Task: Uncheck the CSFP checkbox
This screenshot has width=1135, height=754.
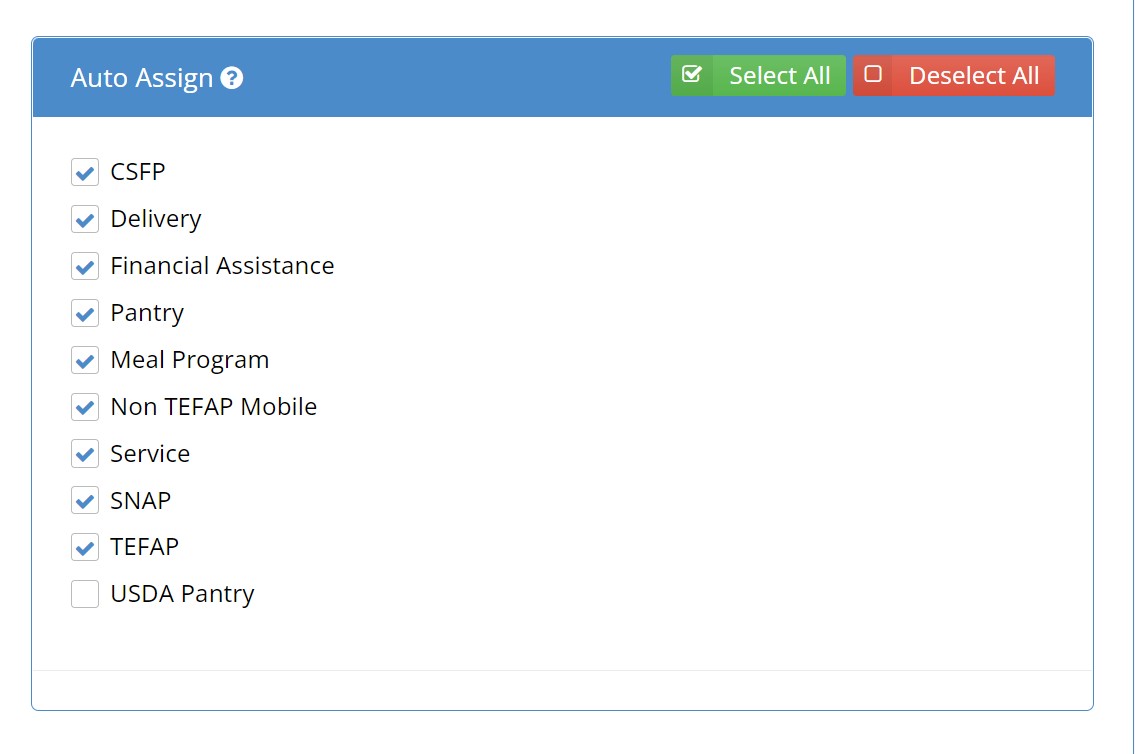Action: (85, 172)
